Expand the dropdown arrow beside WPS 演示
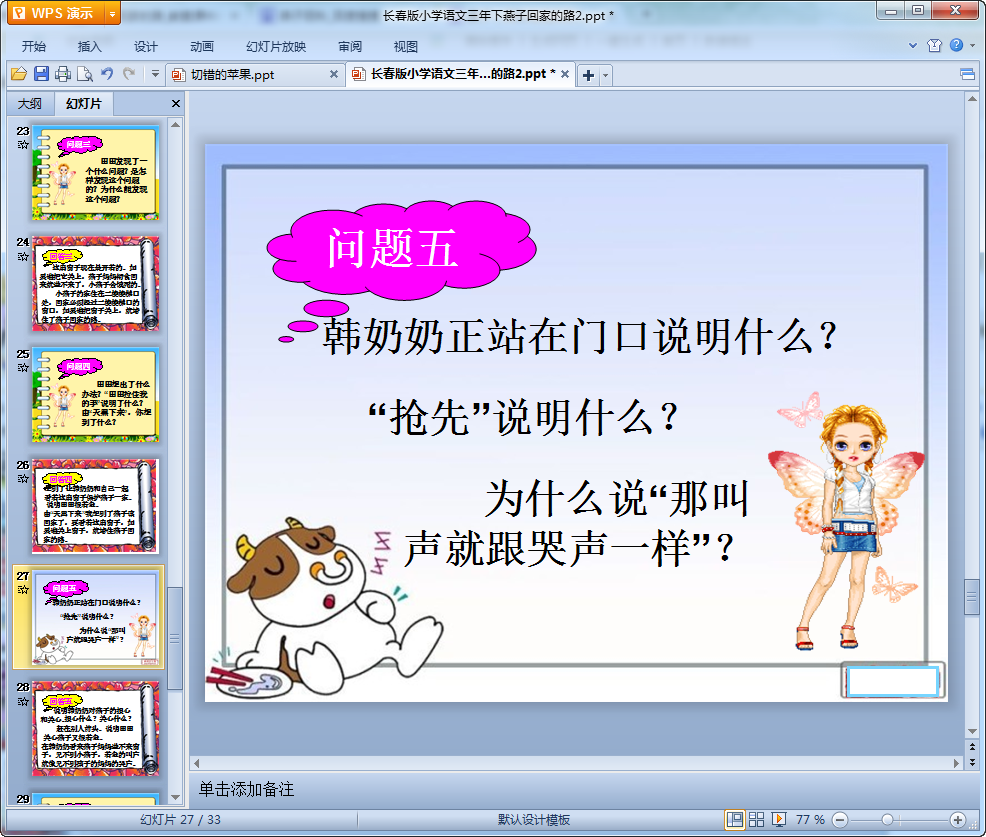 click(x=113, y=13)
